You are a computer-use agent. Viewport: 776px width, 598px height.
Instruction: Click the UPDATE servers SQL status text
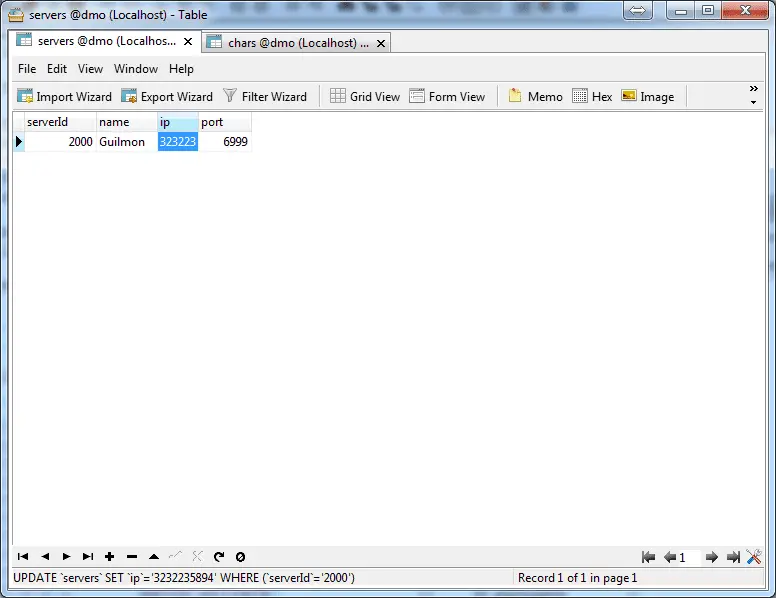tap(184, 578)
